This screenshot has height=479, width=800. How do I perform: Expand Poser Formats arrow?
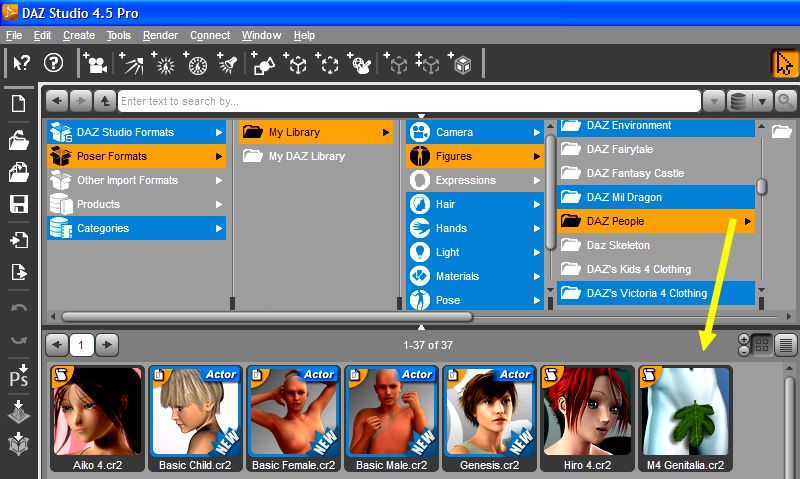[x=218, y=157]
